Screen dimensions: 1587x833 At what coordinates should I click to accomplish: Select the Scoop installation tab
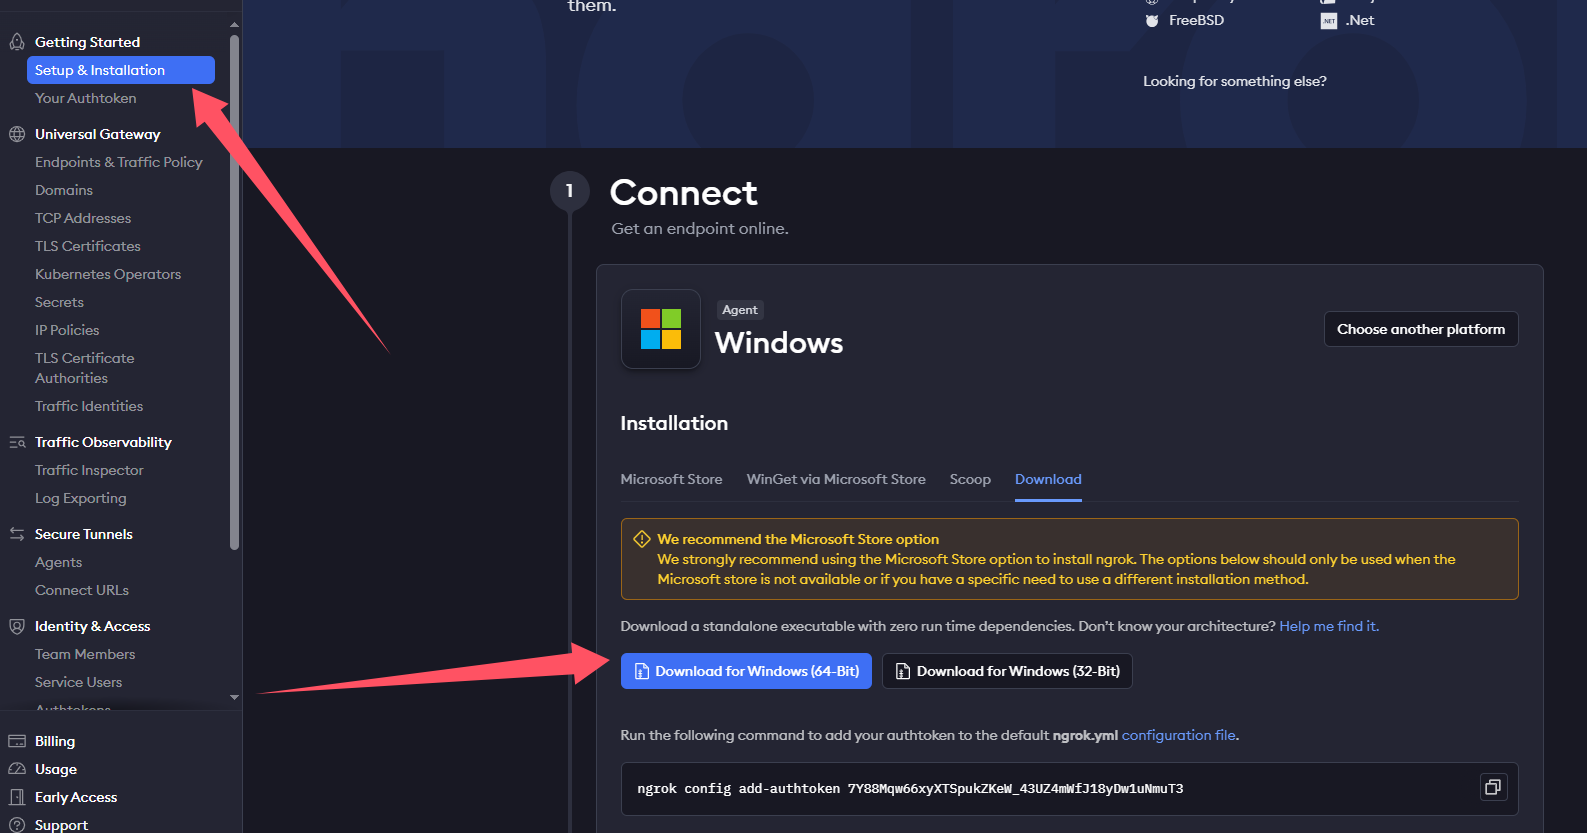click(970, 479)
